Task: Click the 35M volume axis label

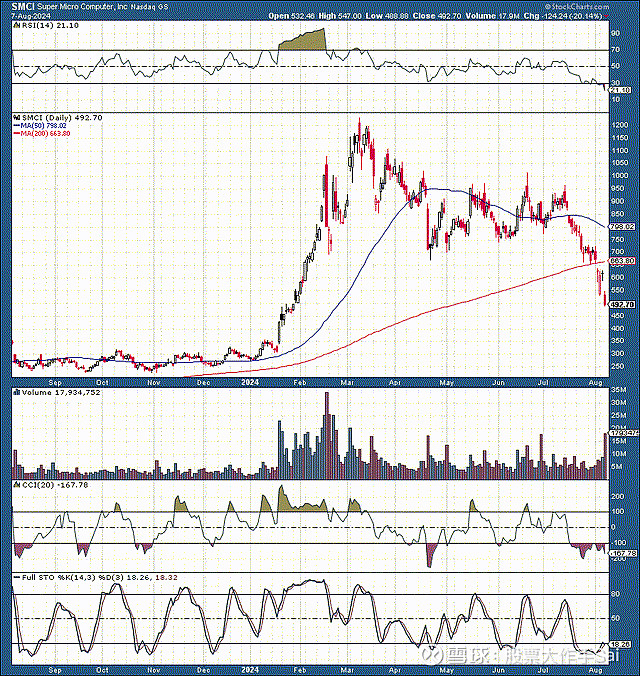Action: coord(618,390)
